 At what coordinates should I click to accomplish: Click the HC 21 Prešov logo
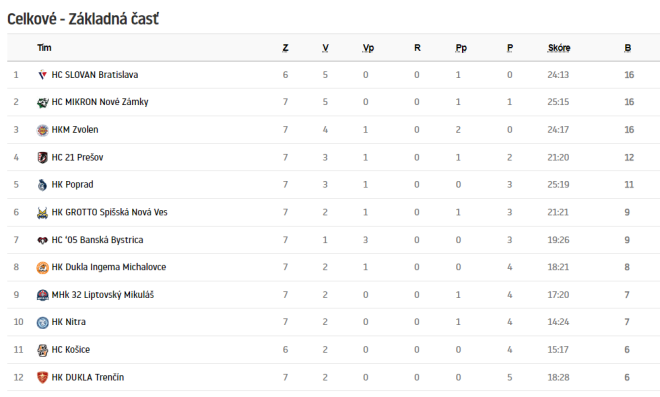click(42, 157)
